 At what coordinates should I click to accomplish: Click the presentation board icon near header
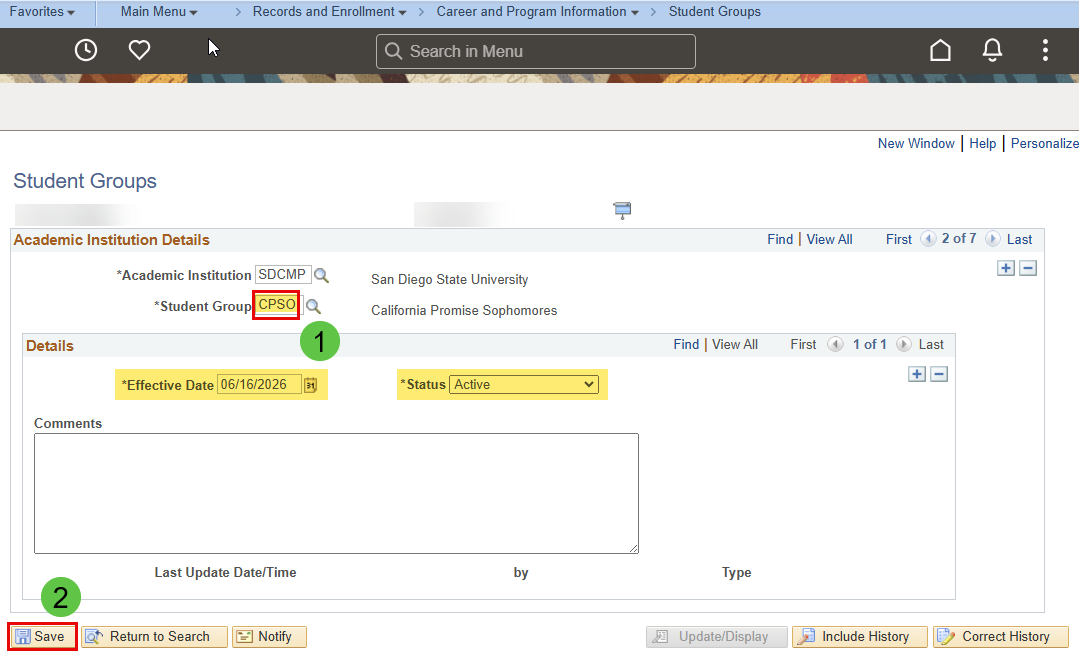(622, 211)
